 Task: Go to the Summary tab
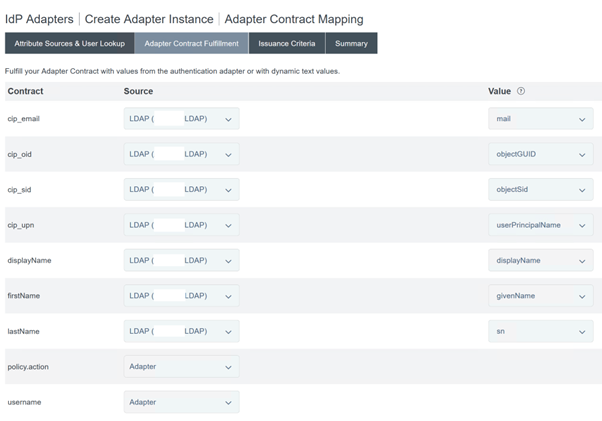click(351, 43)
